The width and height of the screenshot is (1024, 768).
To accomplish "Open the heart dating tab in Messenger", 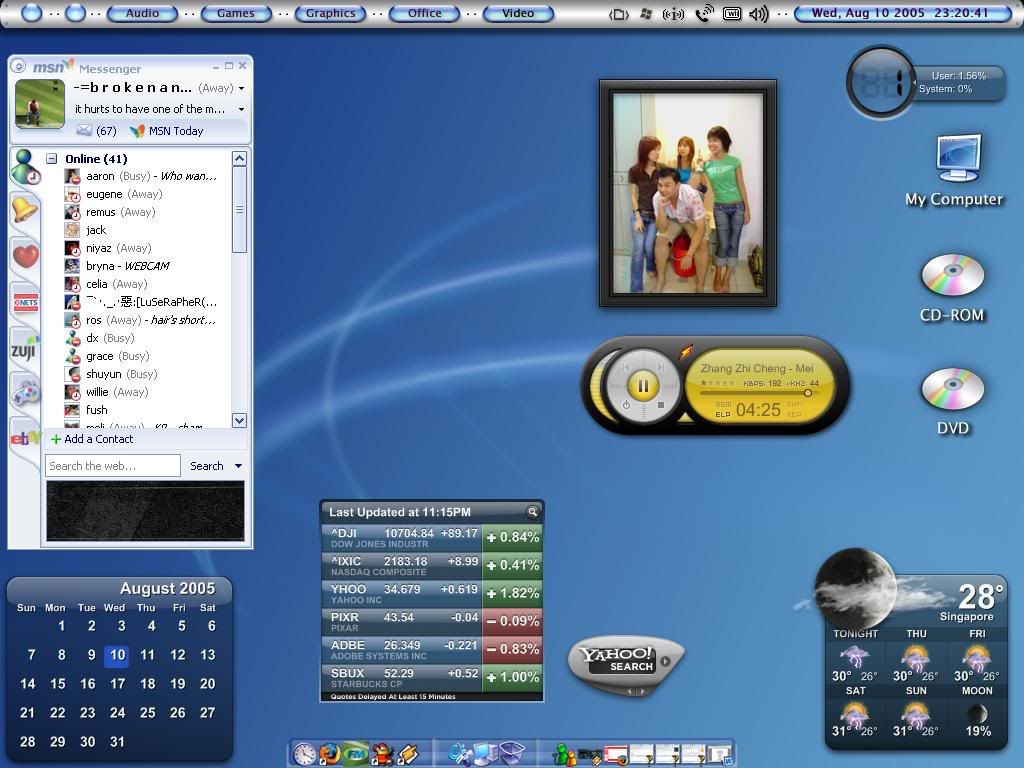I will (x=25, y=255).
